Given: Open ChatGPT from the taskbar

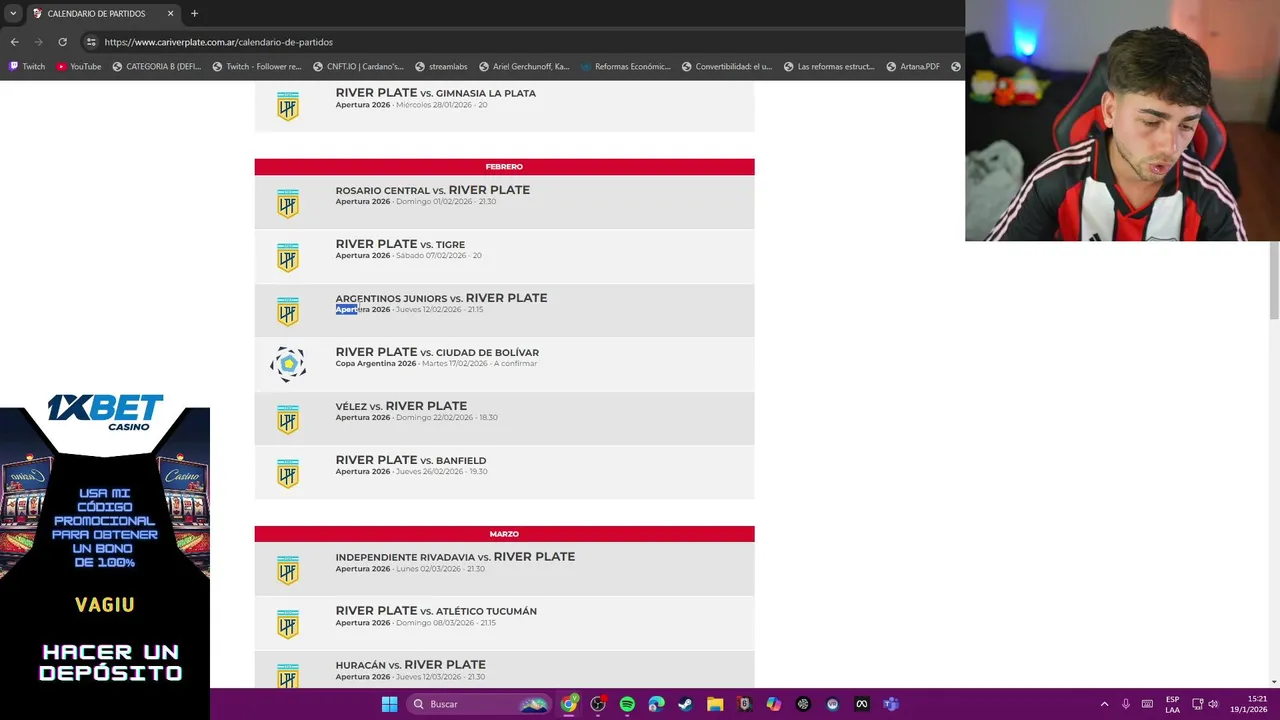Looking at the screenshot, I should 803,704.
